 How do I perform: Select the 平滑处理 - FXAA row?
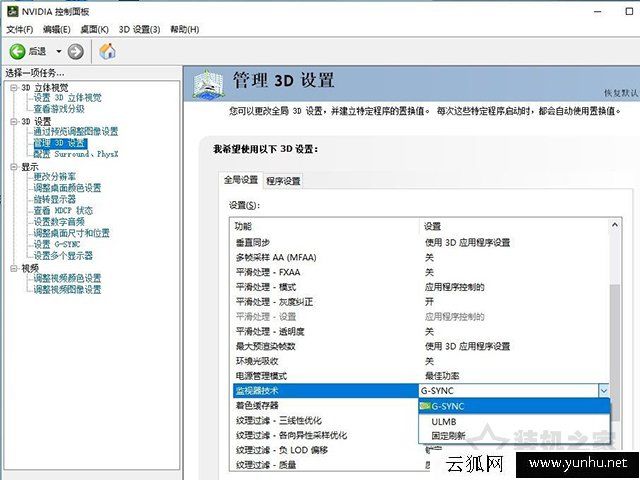[x=420, y=272]
